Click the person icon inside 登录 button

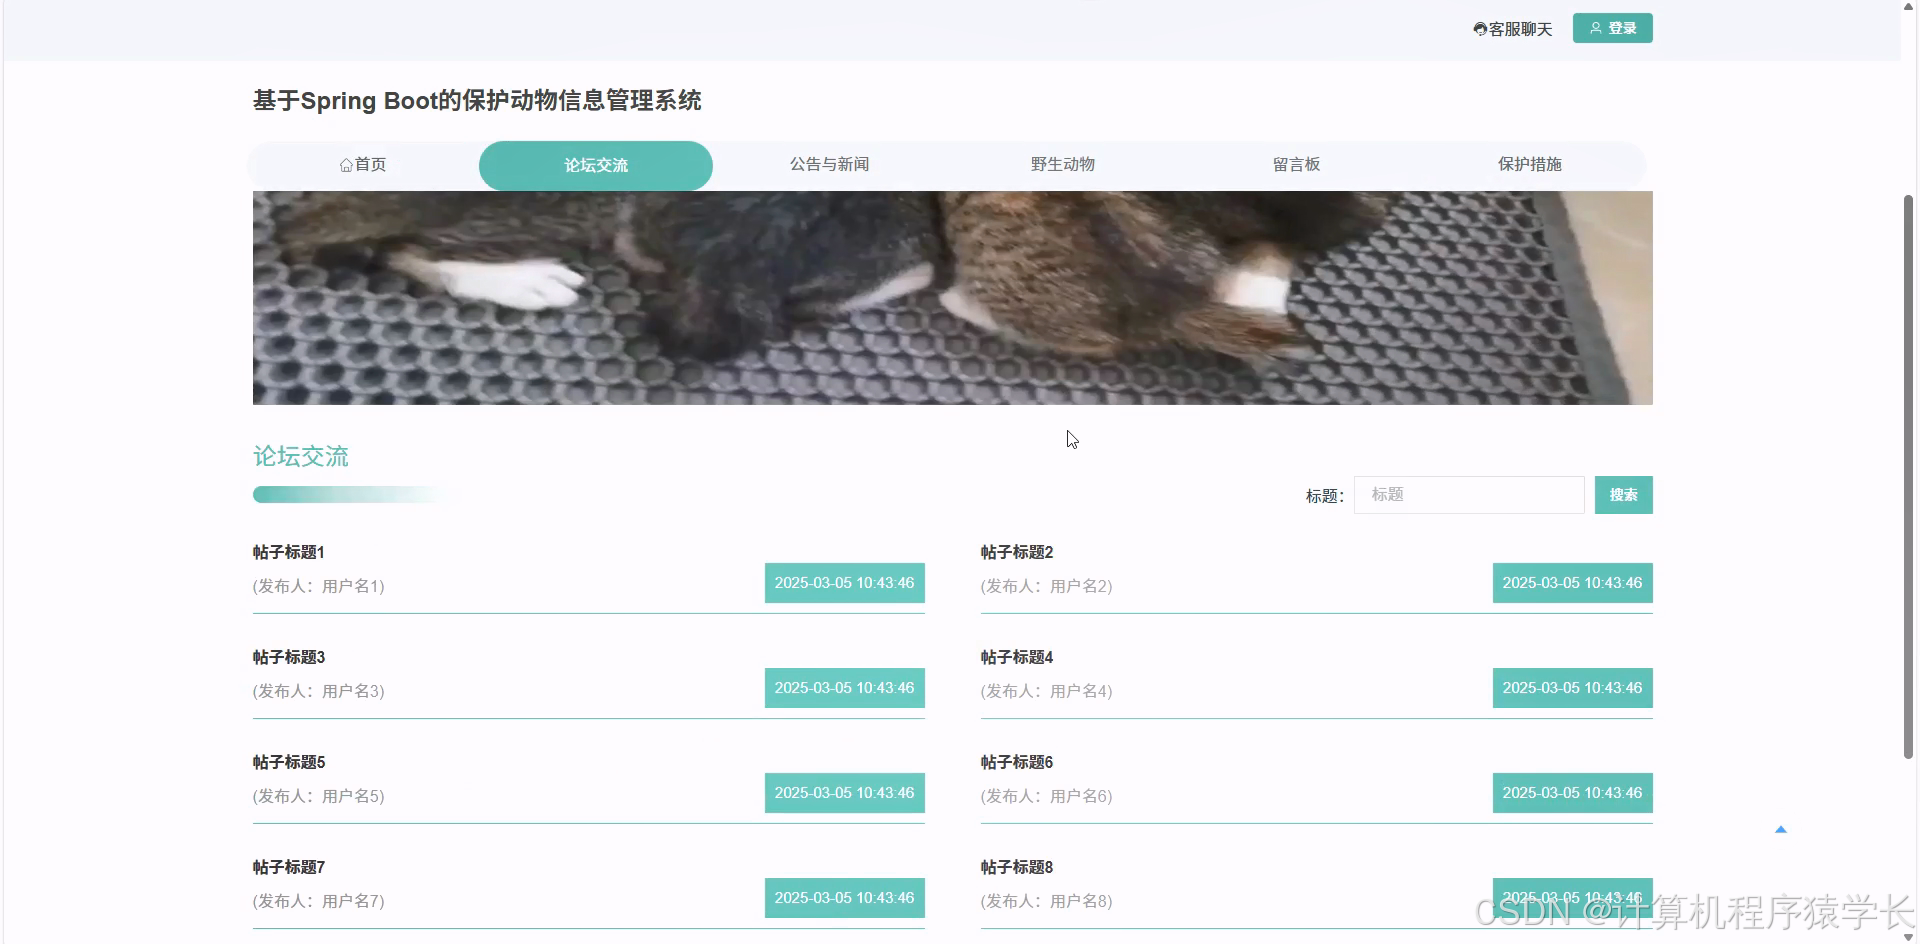pyautogui.click(x=1595, y=28)
